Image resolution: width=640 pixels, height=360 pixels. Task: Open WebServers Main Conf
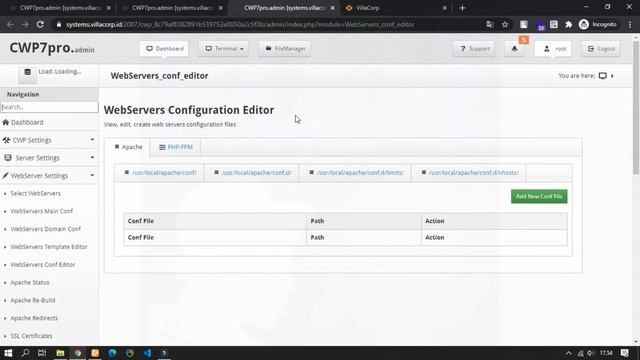point(42,211)
